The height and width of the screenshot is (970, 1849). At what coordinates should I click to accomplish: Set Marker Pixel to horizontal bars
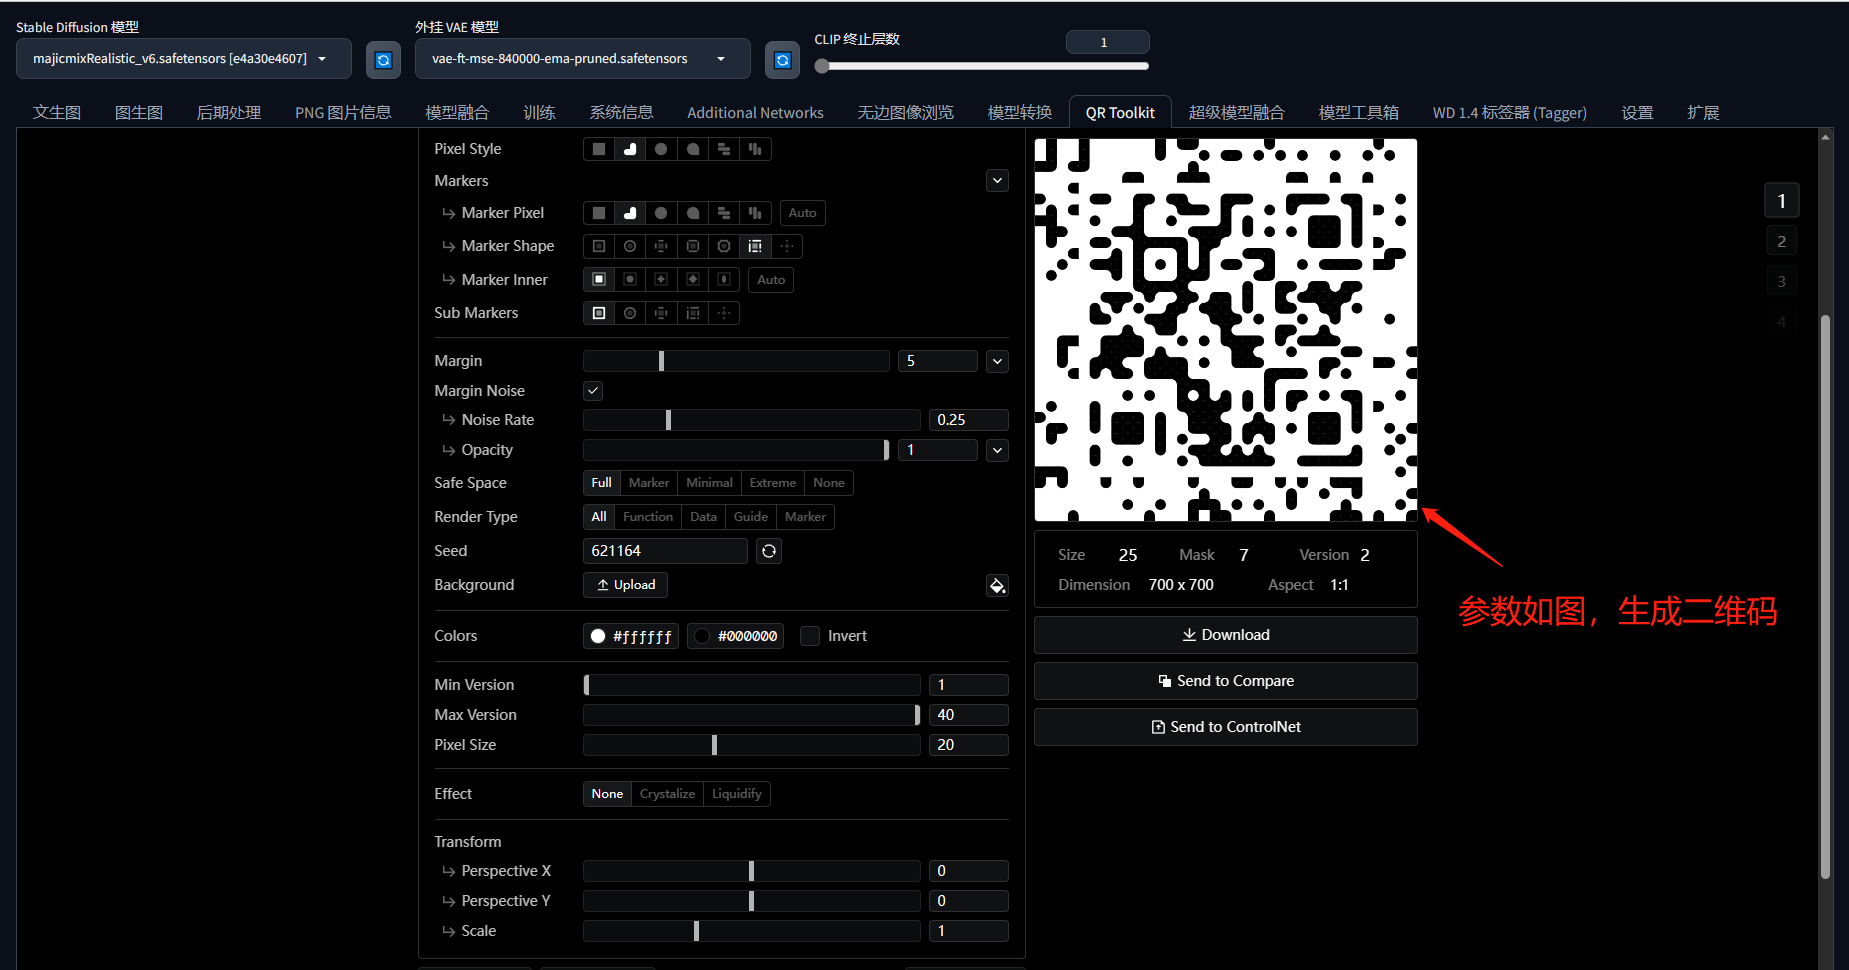tap(724, 213)
